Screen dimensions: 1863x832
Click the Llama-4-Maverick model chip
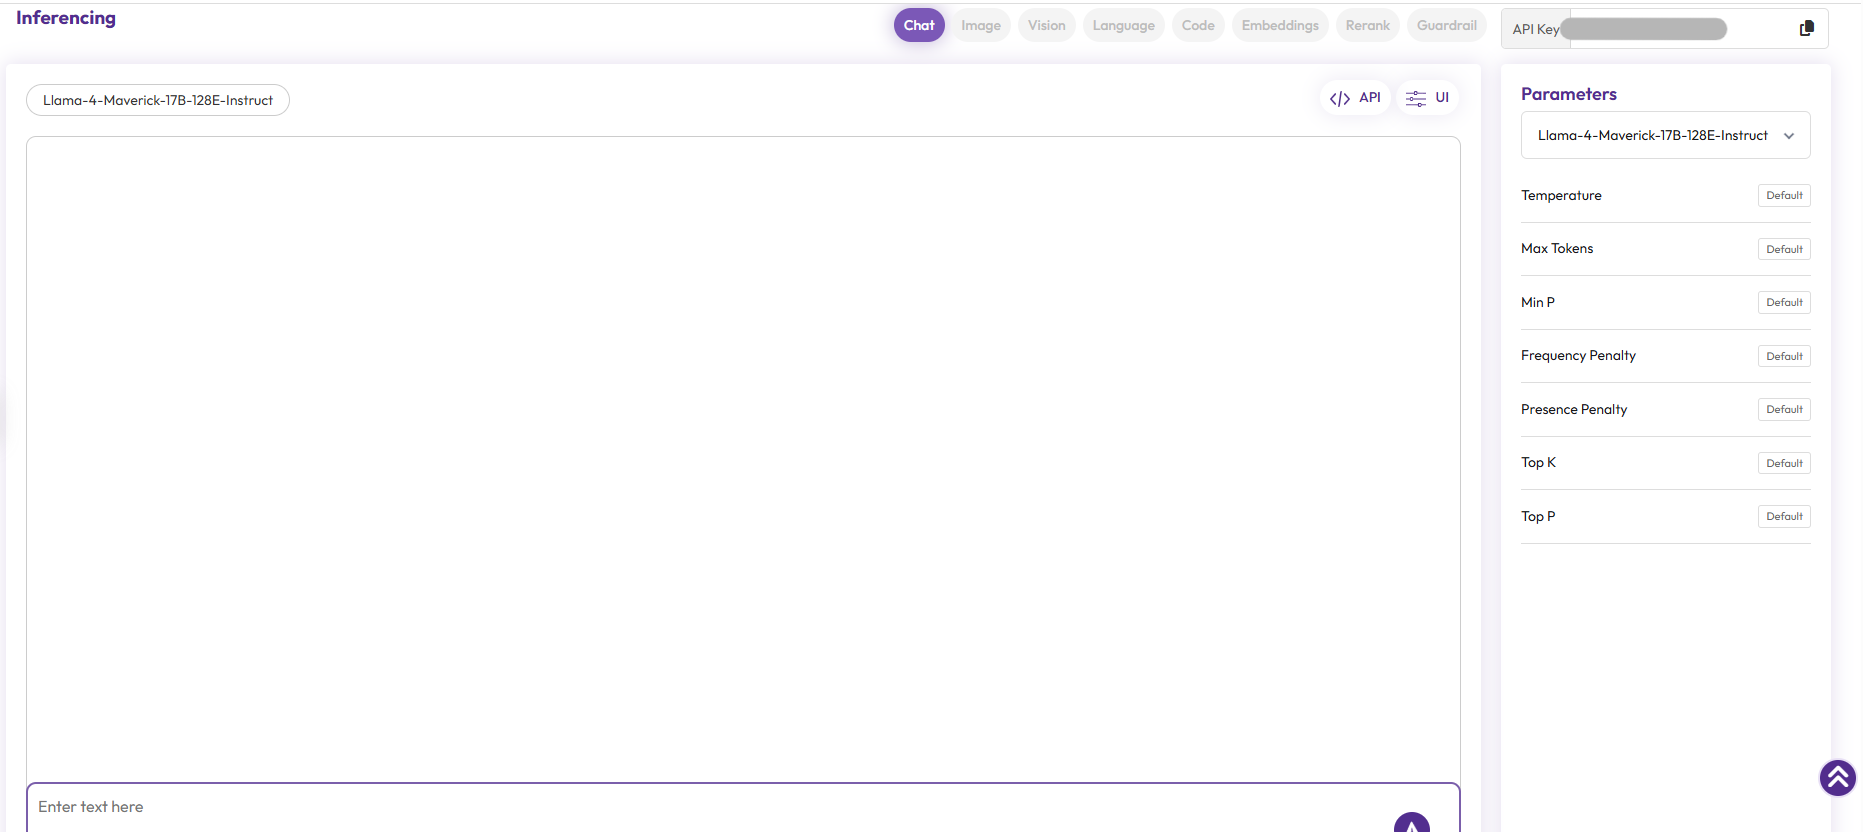click(158, 101)
